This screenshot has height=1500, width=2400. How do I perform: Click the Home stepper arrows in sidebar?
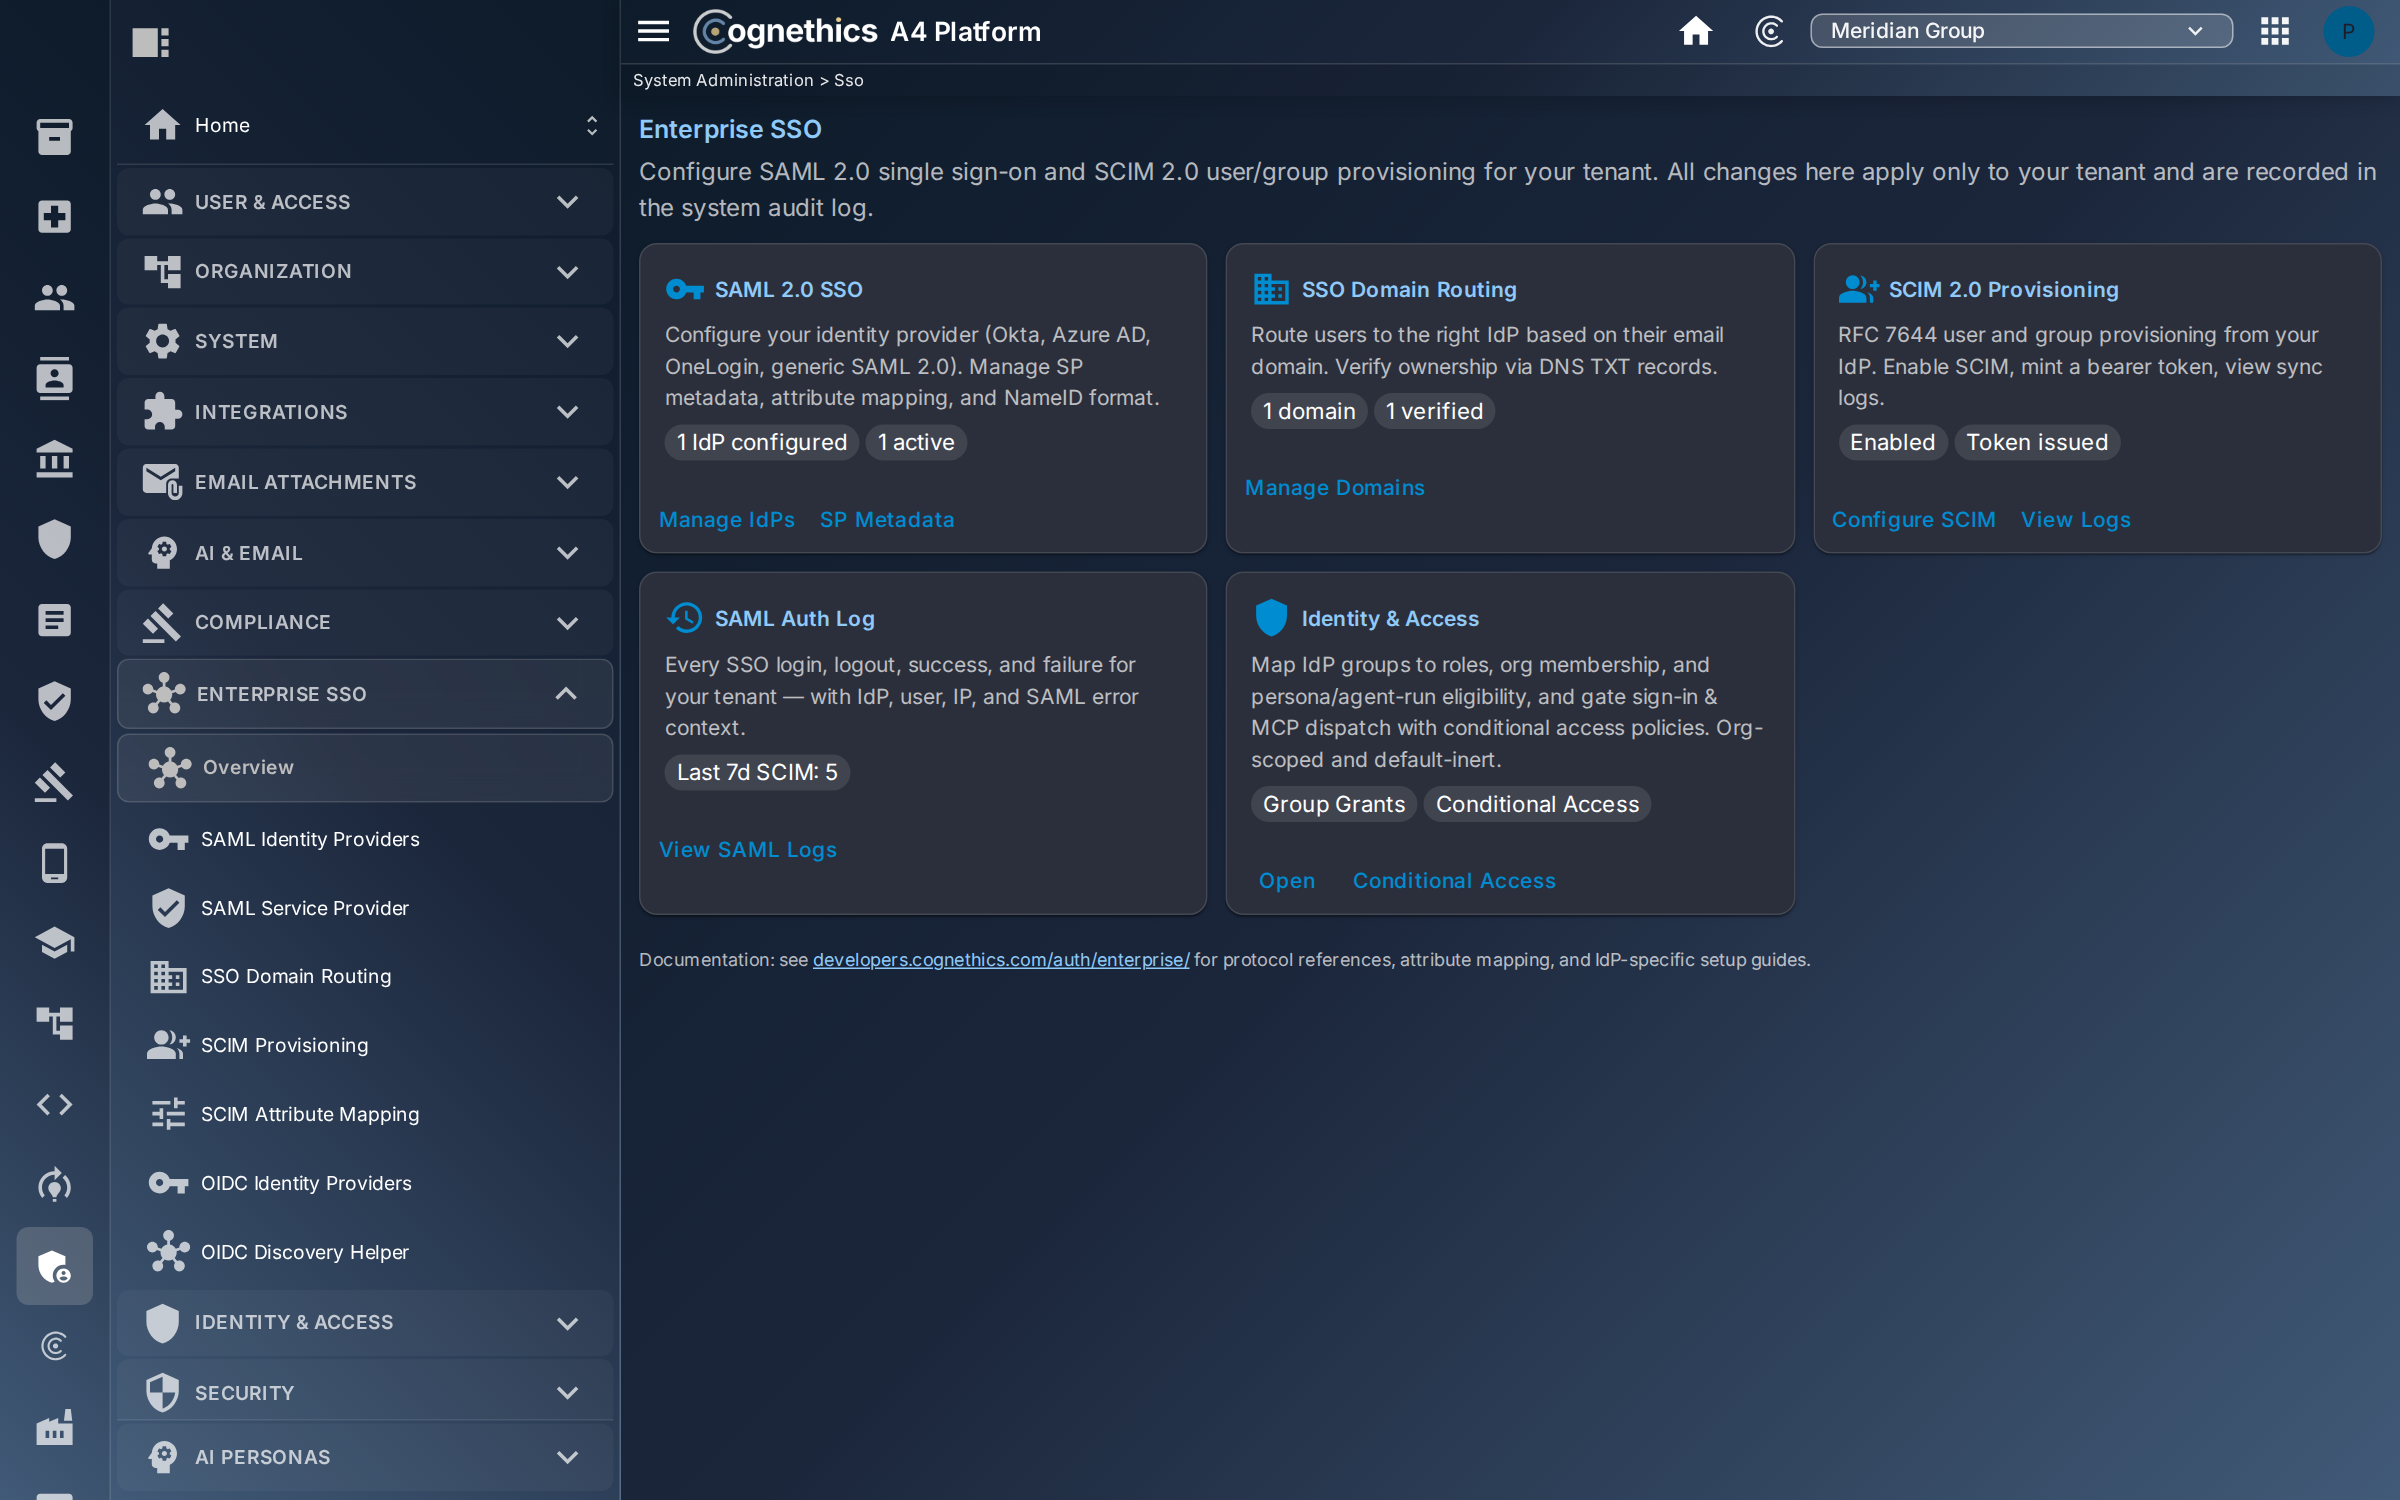pyautogui.click(x=591, y=125)
